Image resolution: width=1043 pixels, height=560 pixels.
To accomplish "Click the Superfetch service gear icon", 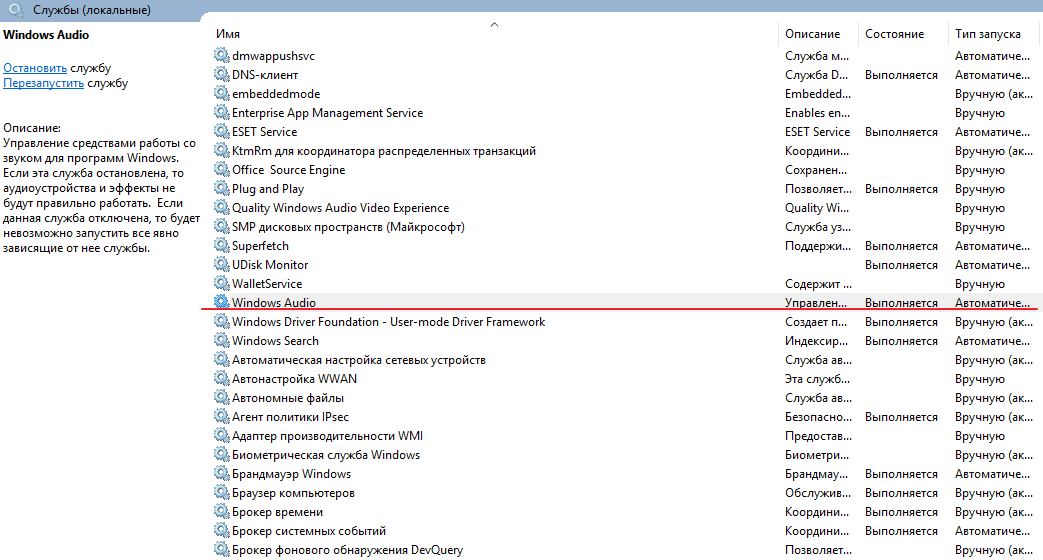I will coord(221,246).
